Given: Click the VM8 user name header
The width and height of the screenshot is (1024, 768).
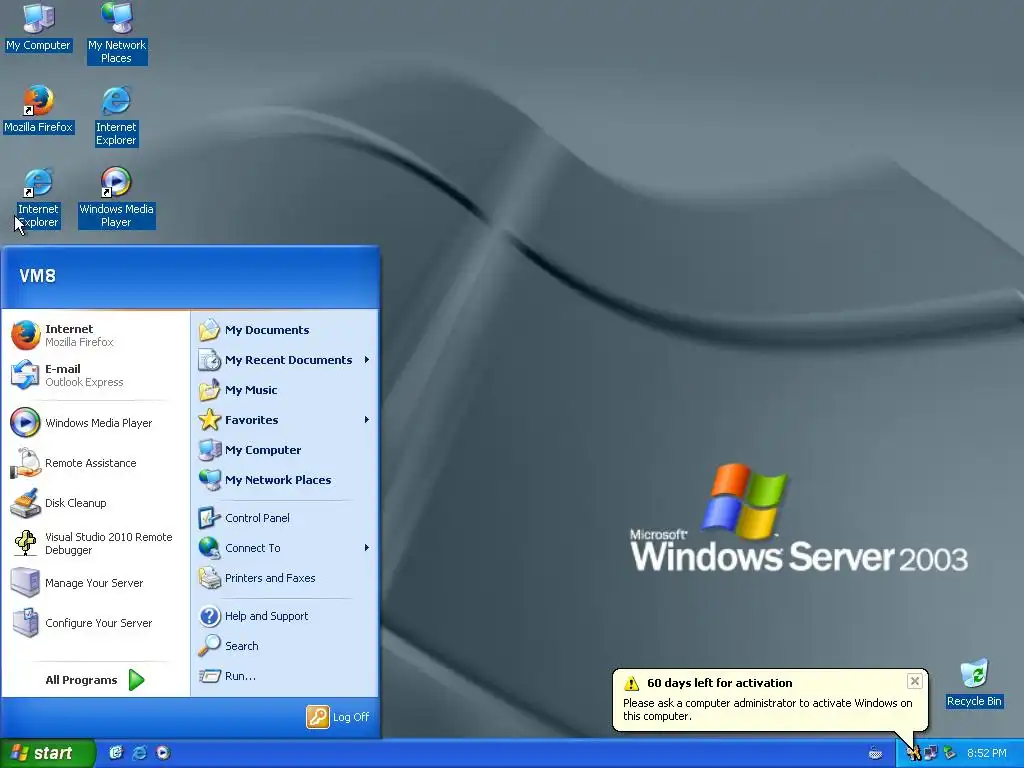Looking at the screenshot, I should pyautogui.click(x=37, y=276).
